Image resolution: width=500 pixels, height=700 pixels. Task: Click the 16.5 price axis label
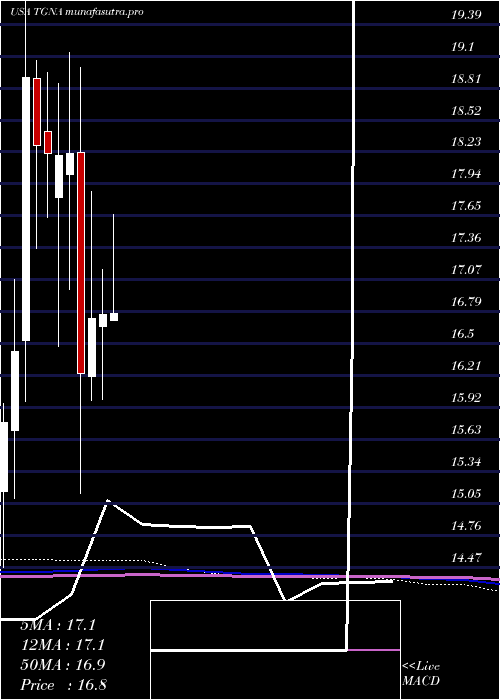[x=462, y=334]
